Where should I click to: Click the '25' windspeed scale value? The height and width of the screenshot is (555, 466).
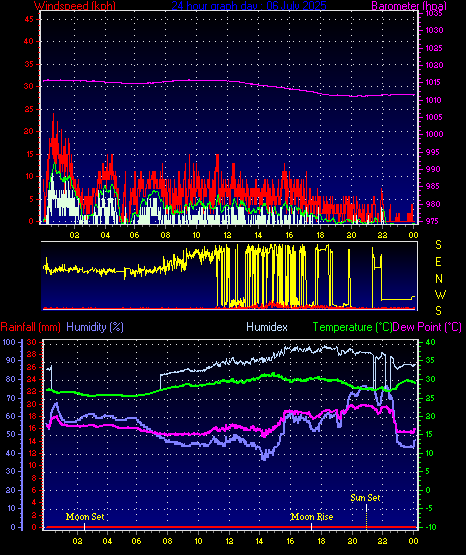(x=29, y=109)
